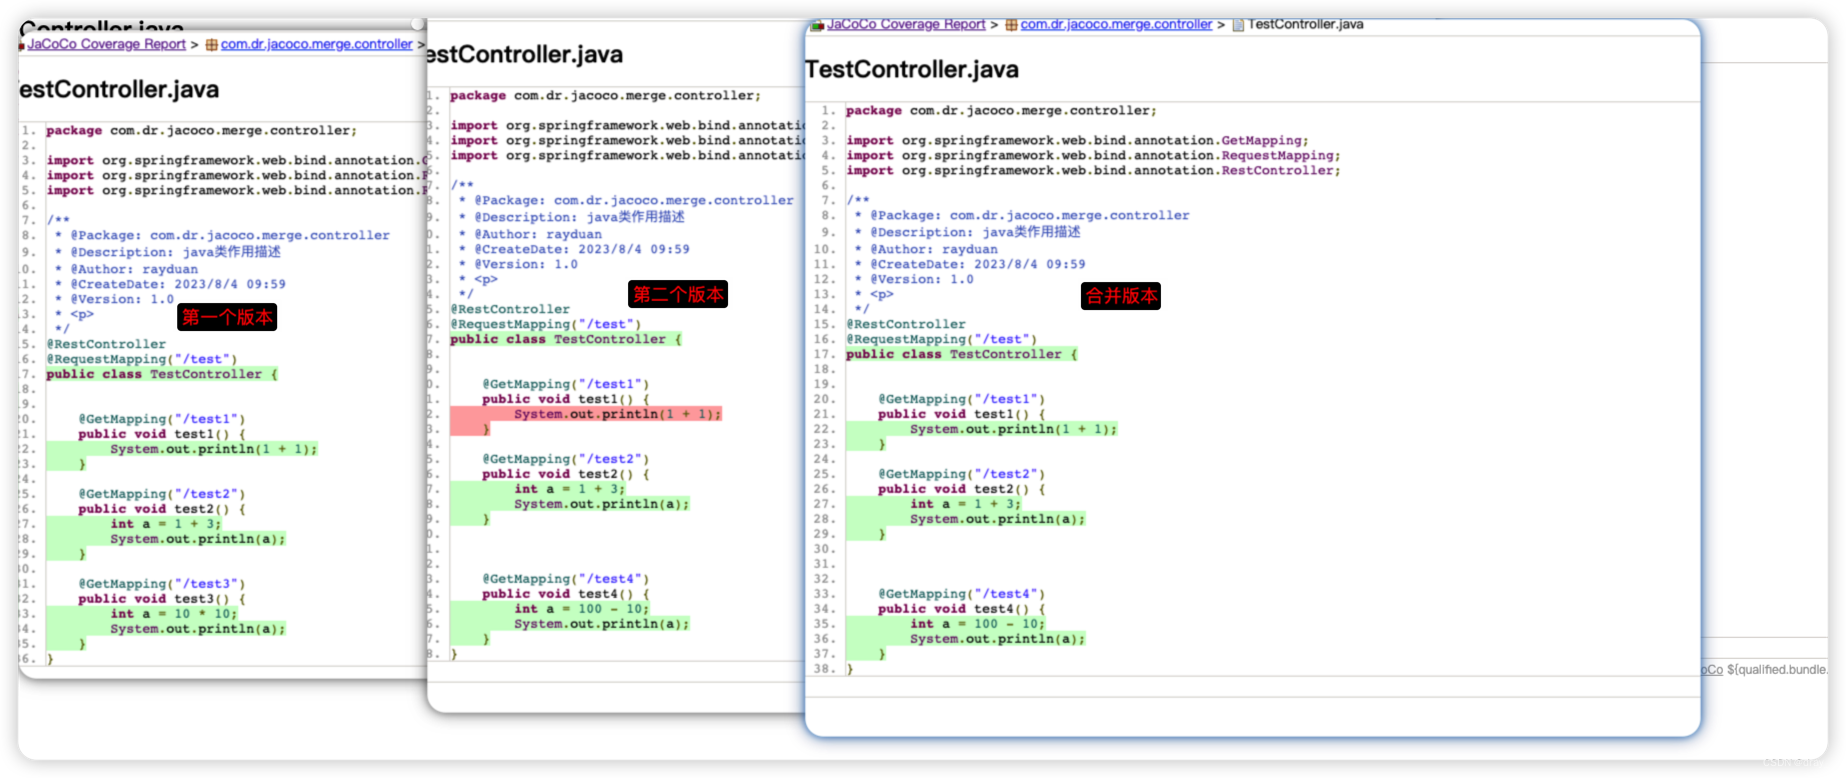Click the TestController.java heading in right window

(x=912, y=69)
